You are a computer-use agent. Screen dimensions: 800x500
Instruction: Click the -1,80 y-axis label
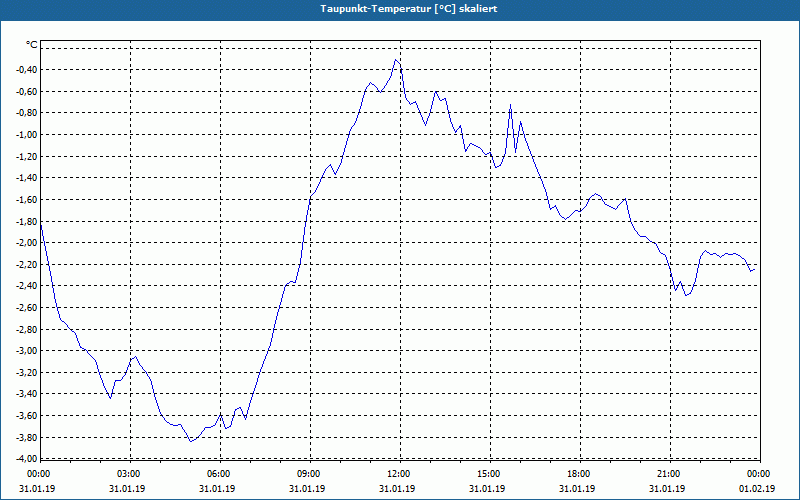coord(28,221)
